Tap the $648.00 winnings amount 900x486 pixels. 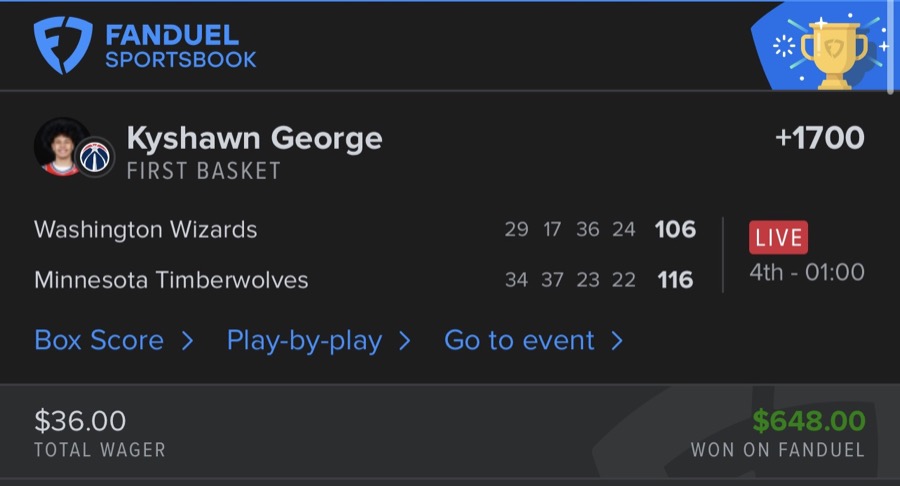(x=808, y=421)
